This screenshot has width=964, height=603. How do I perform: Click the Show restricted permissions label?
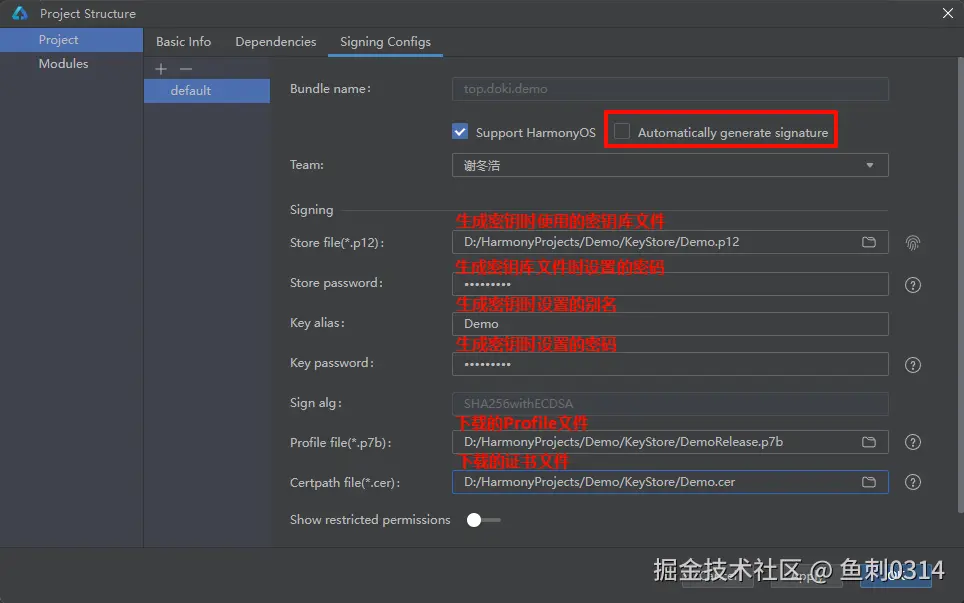[370, 520]
